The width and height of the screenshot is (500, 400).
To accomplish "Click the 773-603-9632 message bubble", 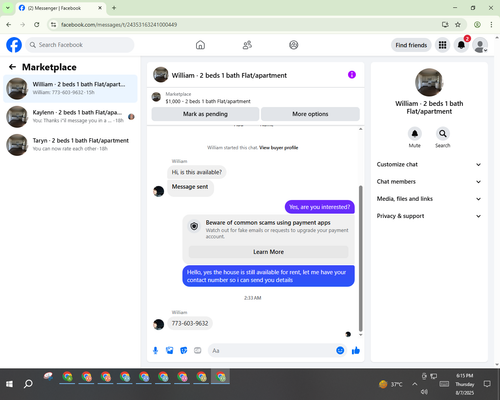I will [190, 323].
